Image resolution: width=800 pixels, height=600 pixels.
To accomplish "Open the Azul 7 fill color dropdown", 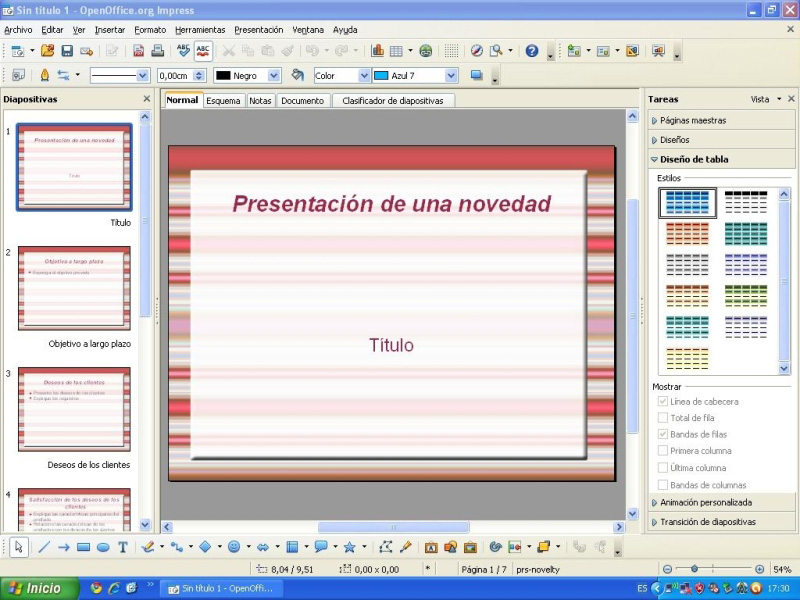I will [x=450, y=74].
